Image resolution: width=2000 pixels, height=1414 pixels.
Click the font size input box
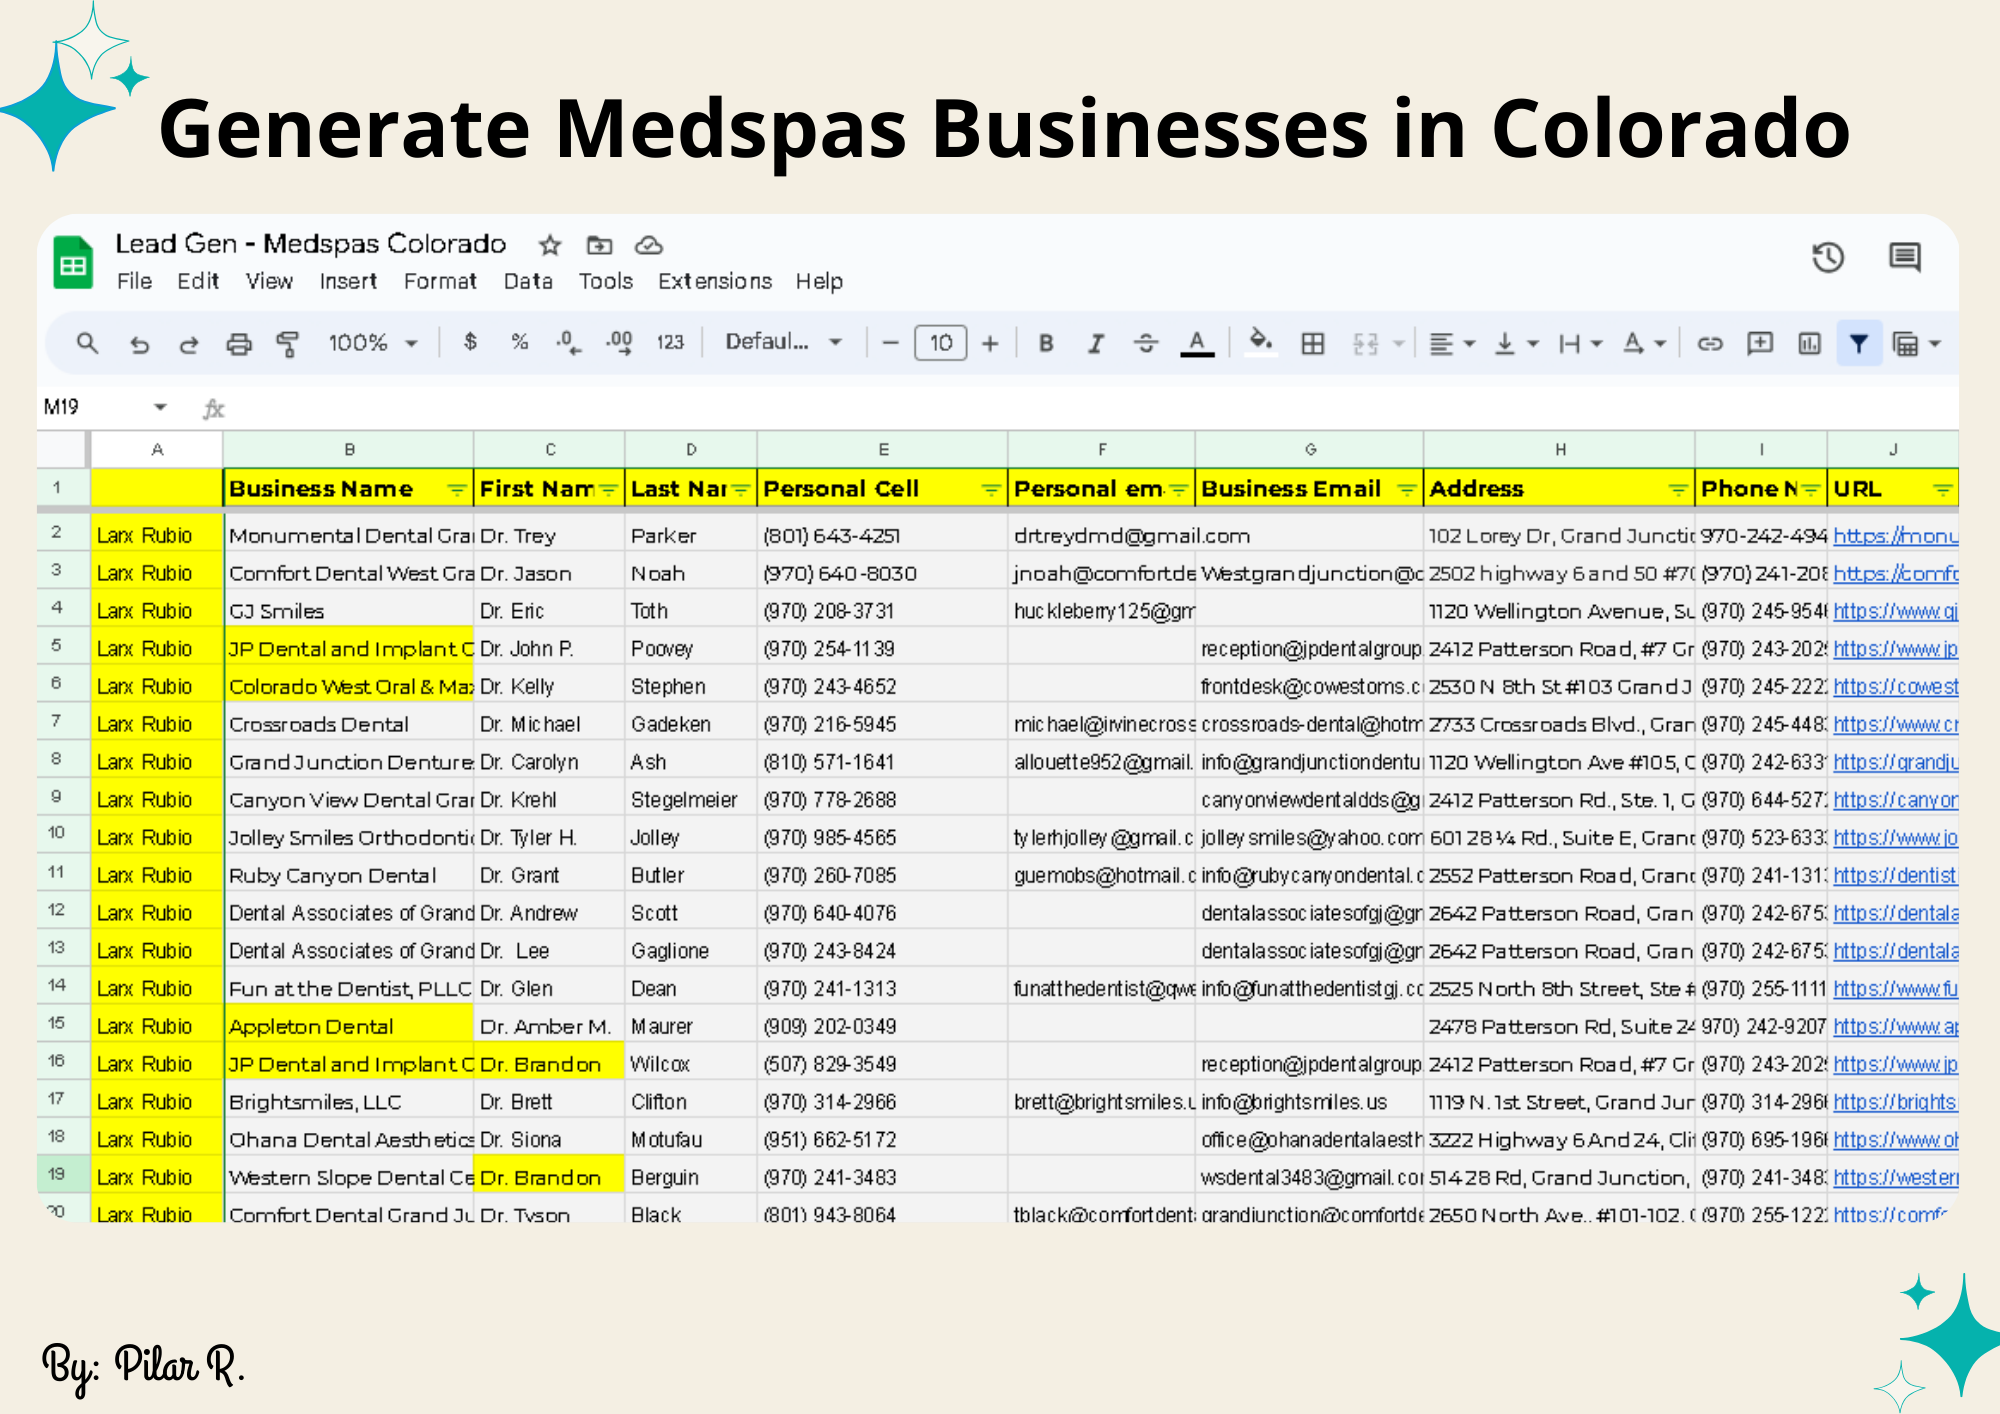point(940,343)
